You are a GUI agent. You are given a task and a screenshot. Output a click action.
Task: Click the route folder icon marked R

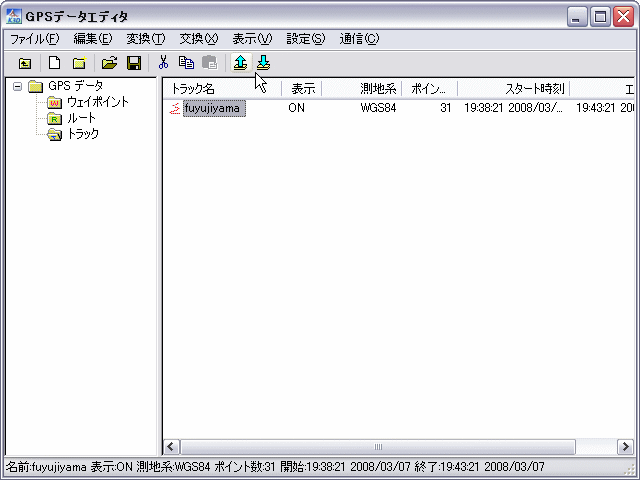[x=54, y=119]
